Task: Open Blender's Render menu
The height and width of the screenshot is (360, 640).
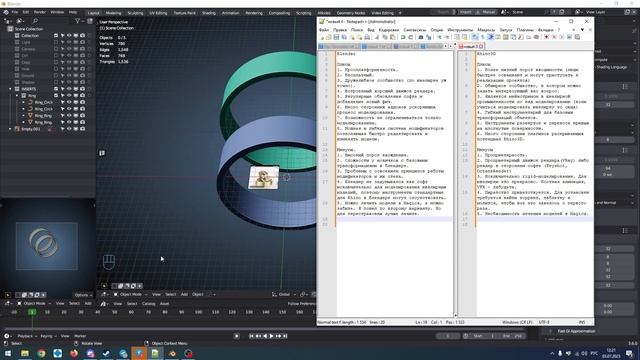Action: point(40,12)
